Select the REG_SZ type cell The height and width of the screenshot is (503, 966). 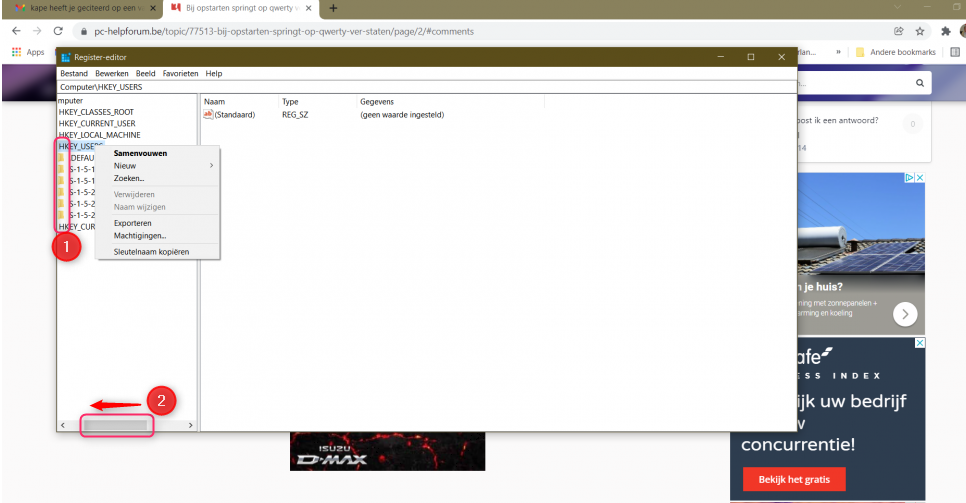[x=295, y=115]
